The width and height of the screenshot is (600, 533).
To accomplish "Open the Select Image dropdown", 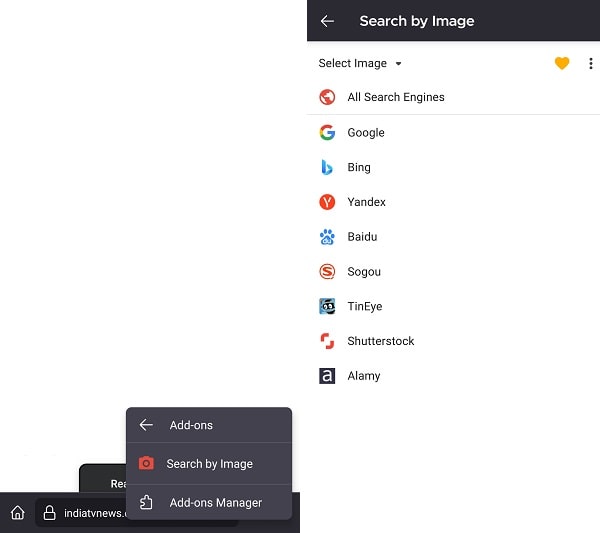I will 360,63.
